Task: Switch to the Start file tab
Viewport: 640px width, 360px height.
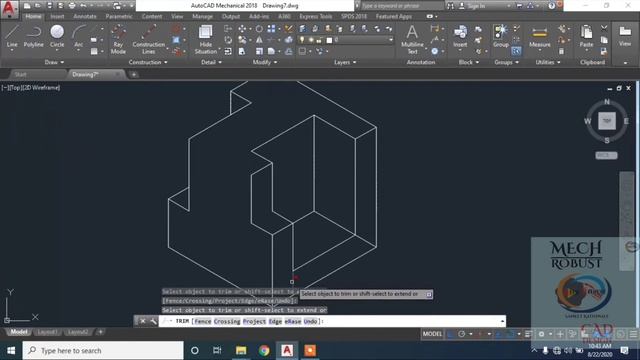Action: click(x=20, y=74)
